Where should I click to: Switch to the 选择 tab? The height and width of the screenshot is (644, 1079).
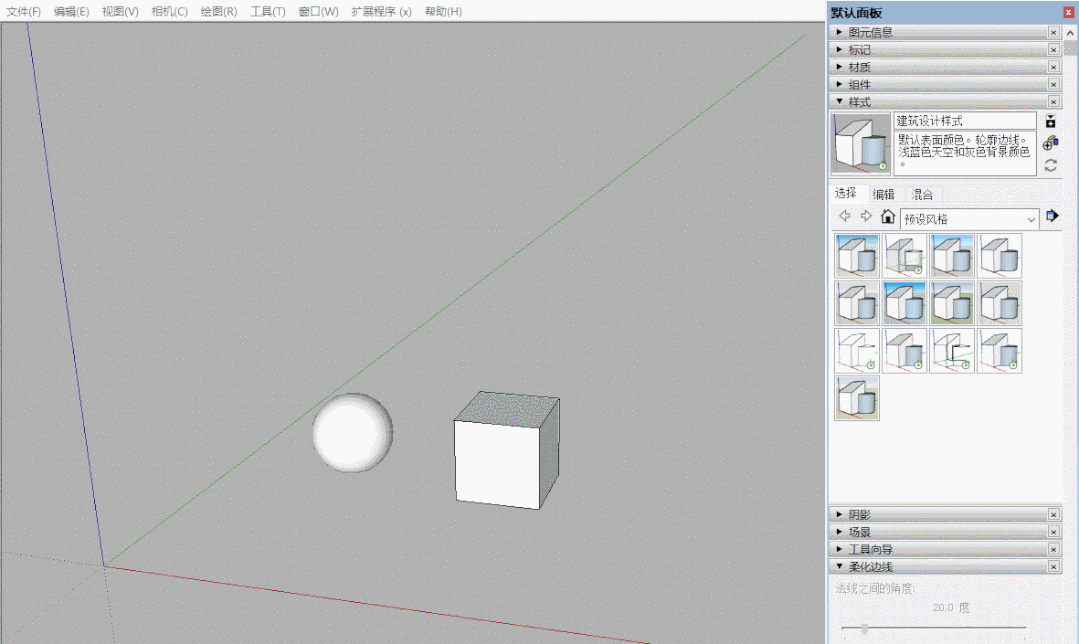[x=846, y=193]
